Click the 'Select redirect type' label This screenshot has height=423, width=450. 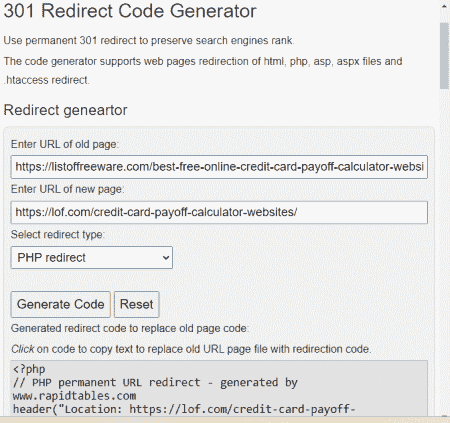click(58, 235)
